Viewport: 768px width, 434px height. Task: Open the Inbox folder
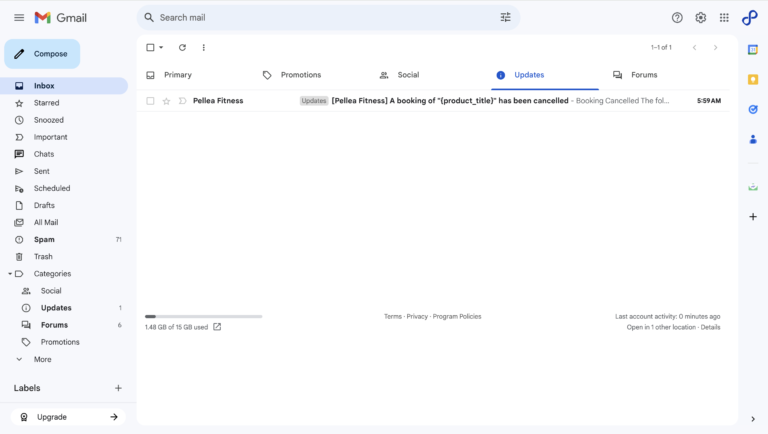[64, 86]
